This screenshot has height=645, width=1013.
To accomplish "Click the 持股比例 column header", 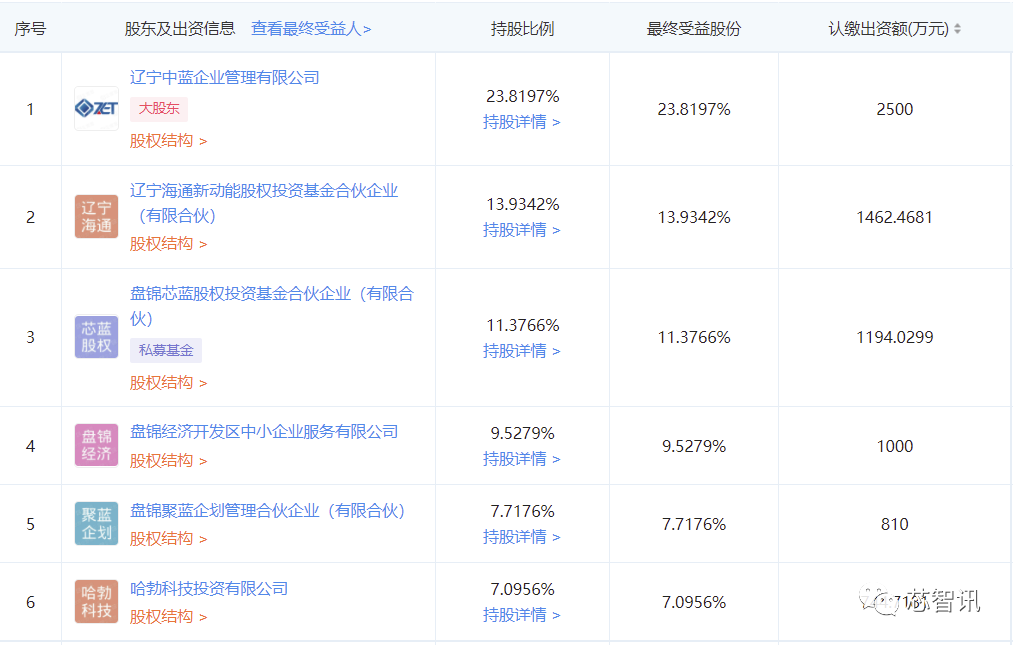I will pyautogui.click(x=522, y=29).
